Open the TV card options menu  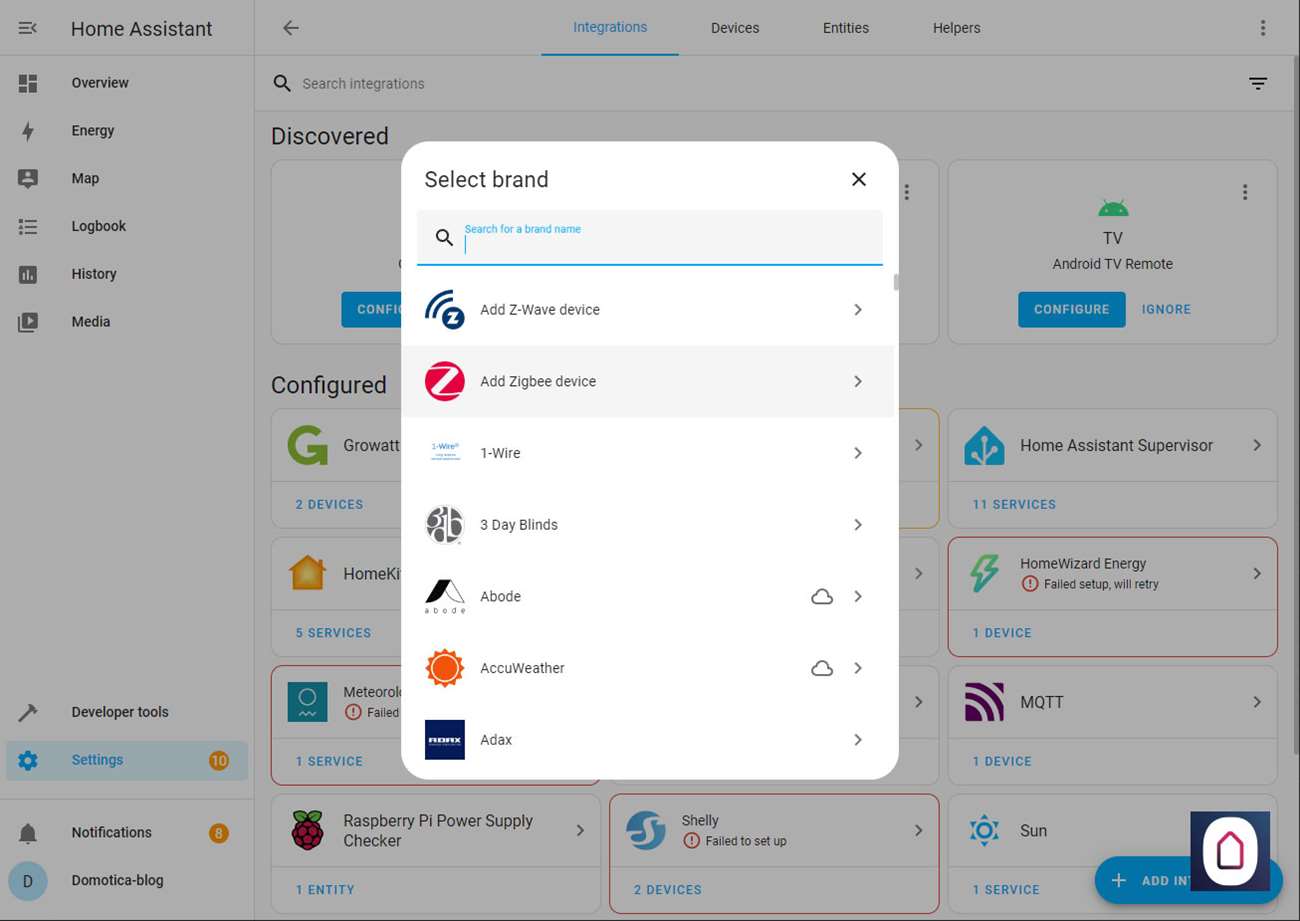coord(1245,192)
